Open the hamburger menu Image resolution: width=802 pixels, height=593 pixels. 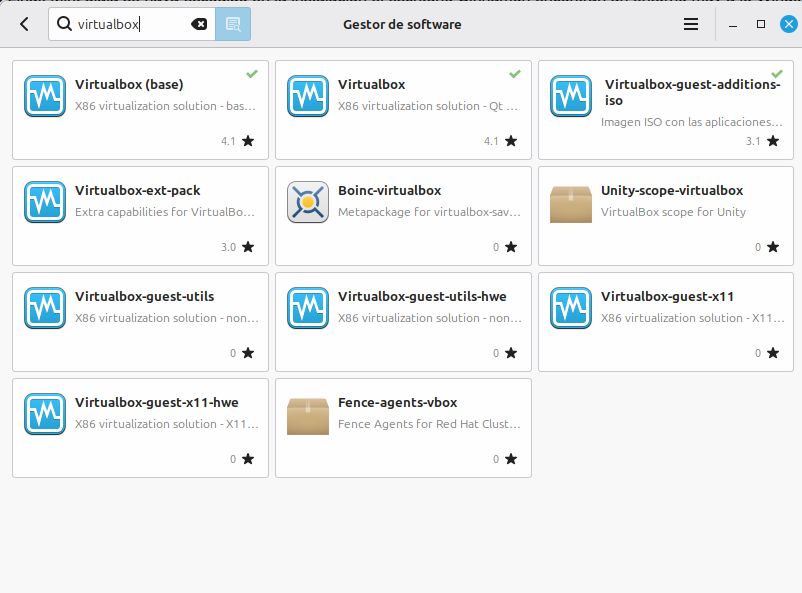(x=690, y=24)
